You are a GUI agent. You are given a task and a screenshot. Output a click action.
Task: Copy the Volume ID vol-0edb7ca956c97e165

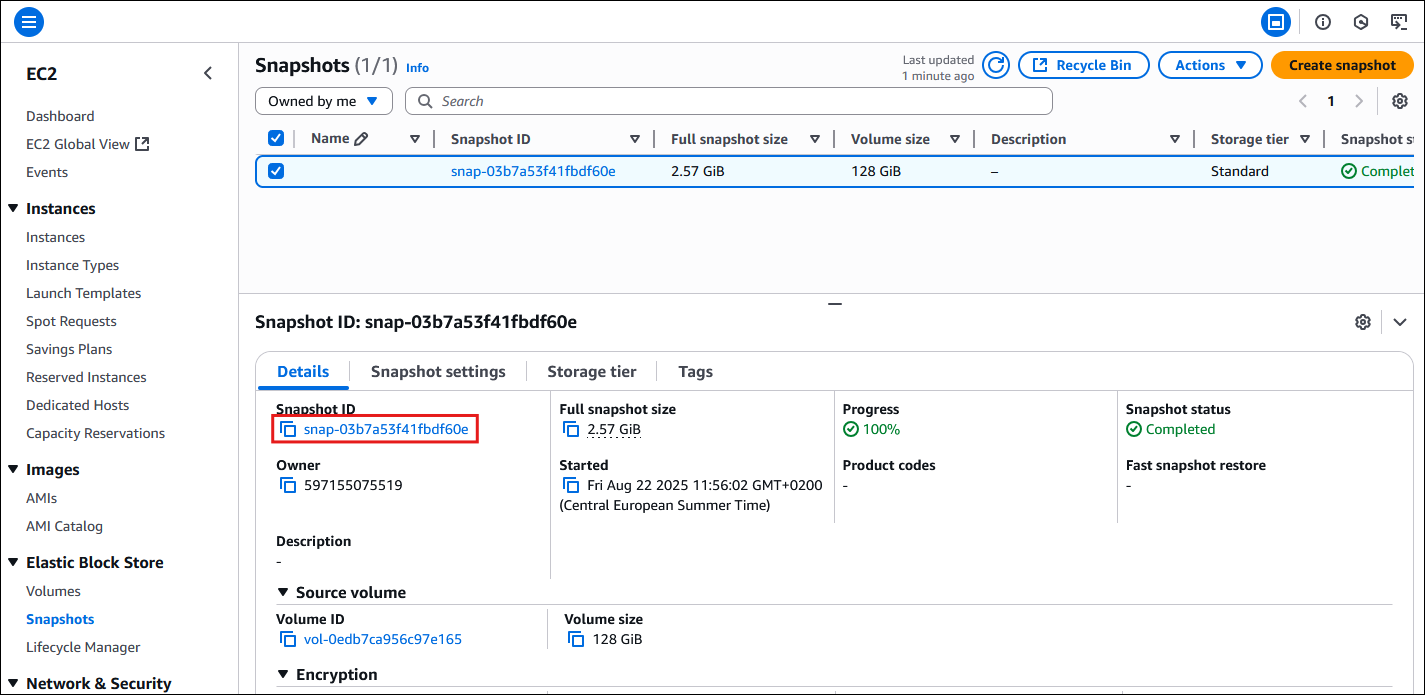(x=289, y=639)
